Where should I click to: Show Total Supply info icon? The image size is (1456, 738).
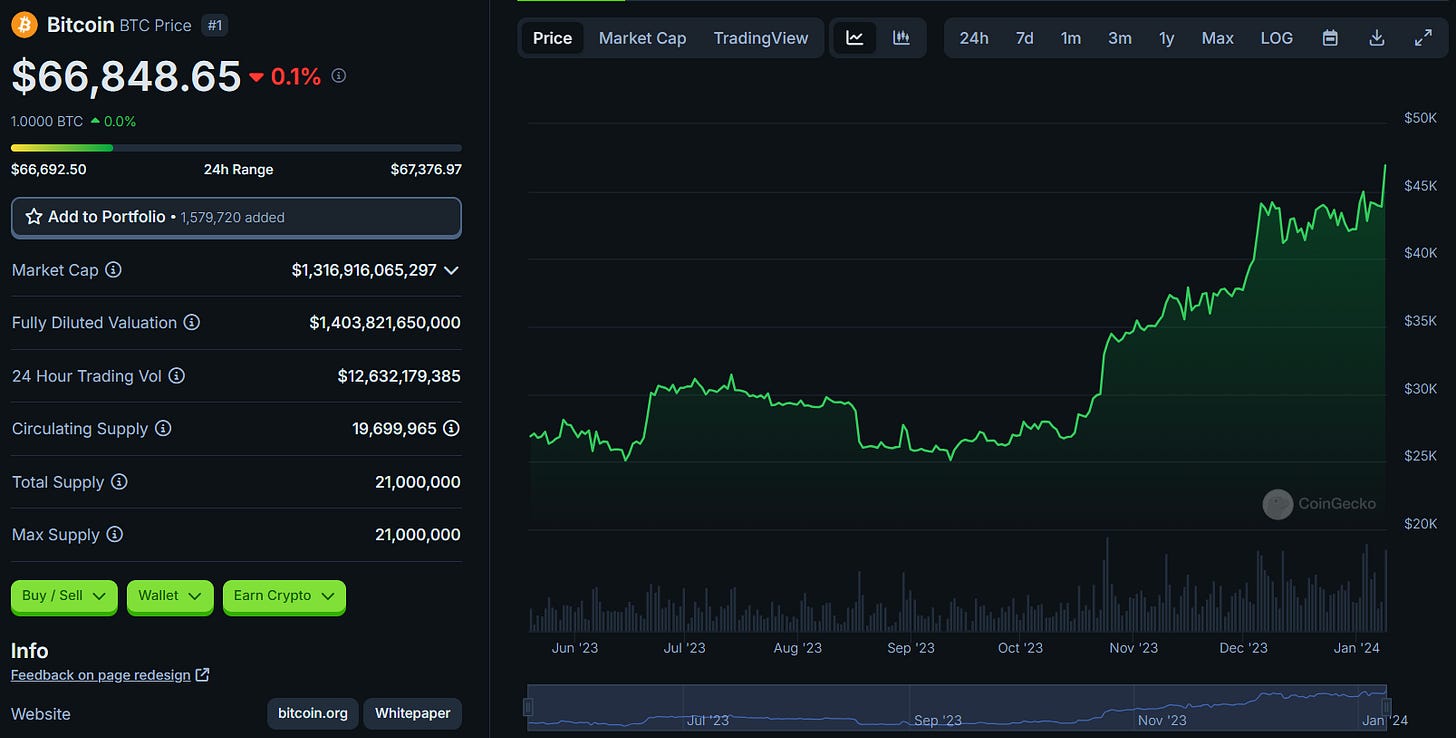tap(119, 482)
